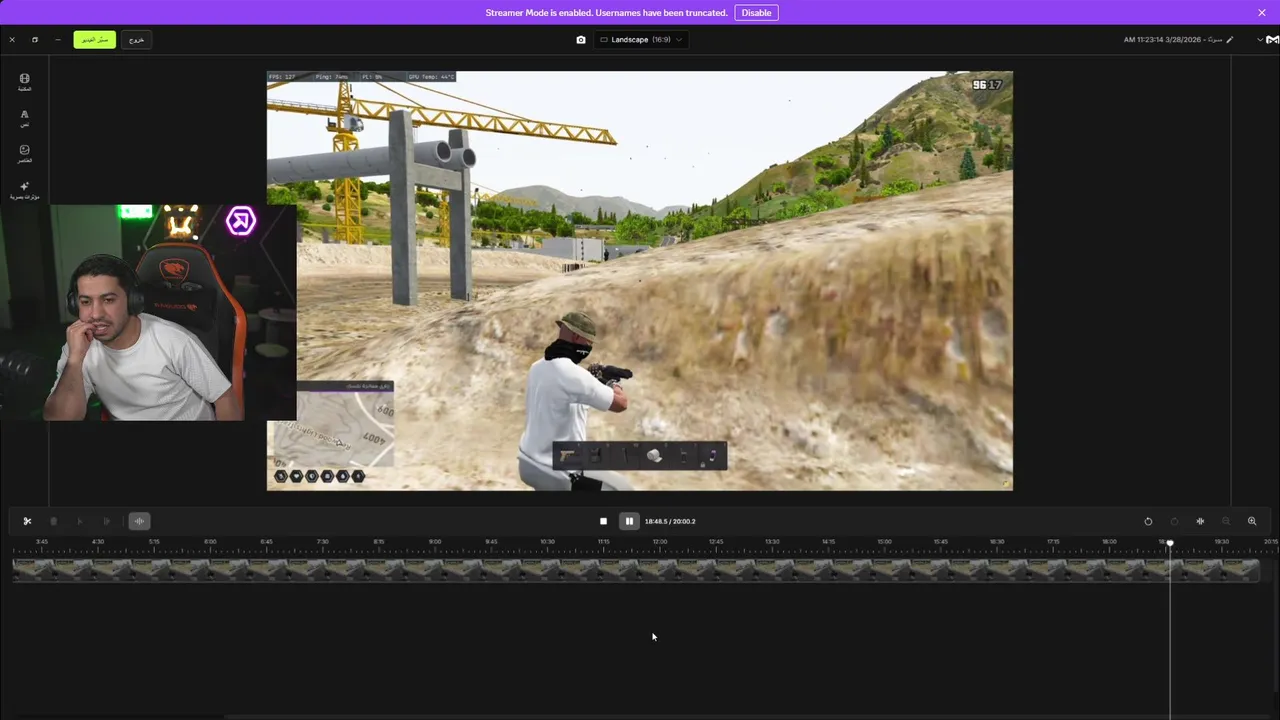Click the greyed icon left of the waveform

(107, 521)
